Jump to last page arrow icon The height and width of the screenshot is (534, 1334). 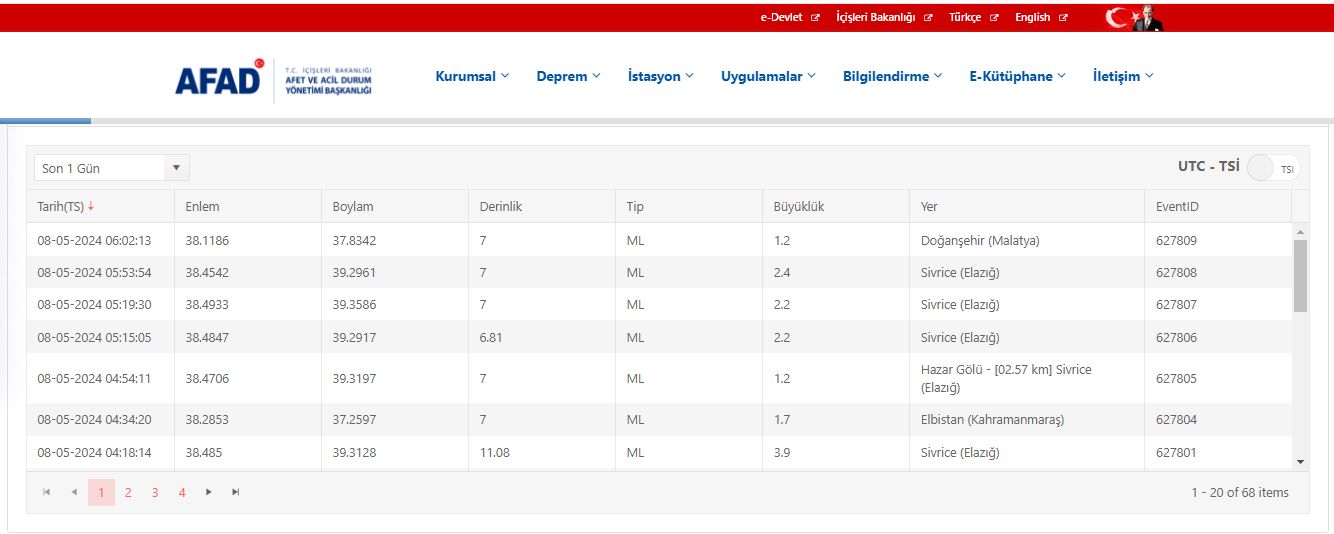point(235,492)
